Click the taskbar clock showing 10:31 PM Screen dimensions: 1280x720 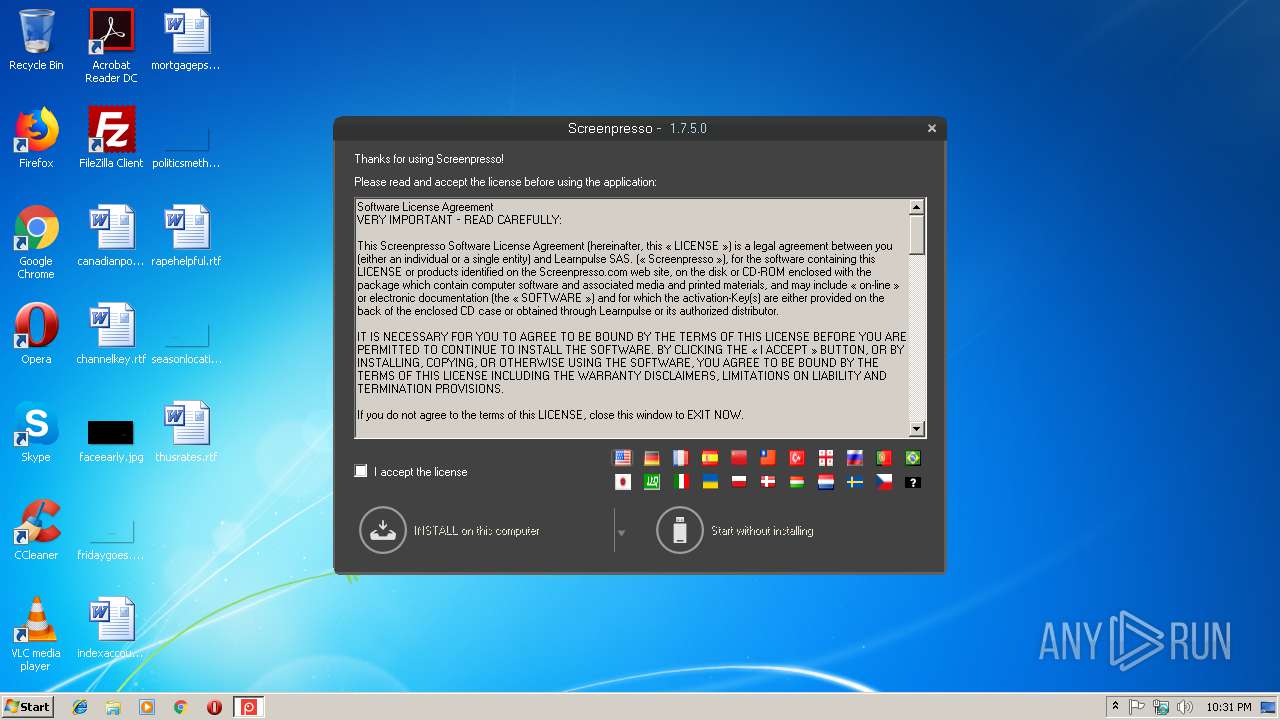coord(1228,707)
